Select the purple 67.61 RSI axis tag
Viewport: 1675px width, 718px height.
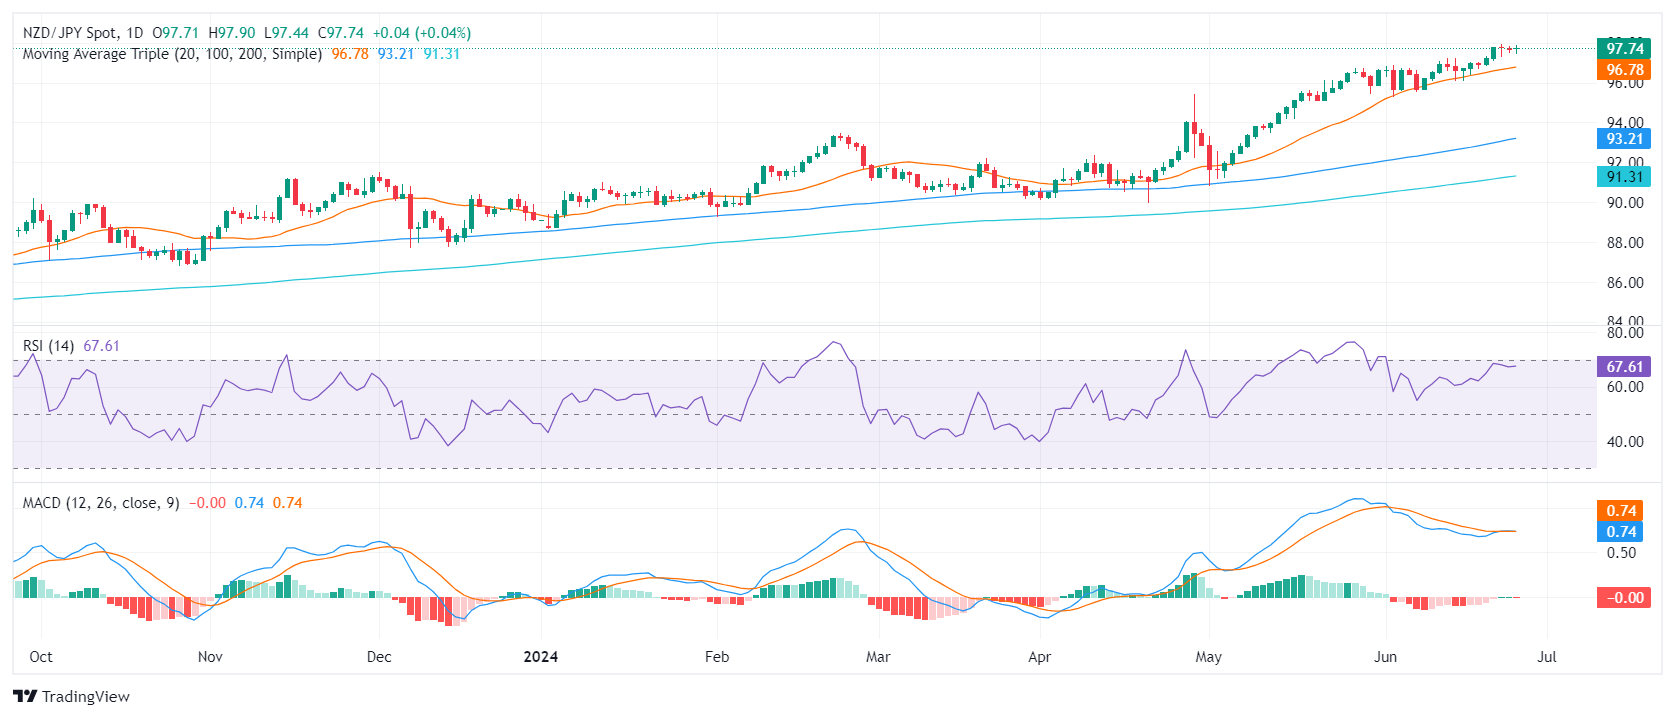(x=1624, y=367)
